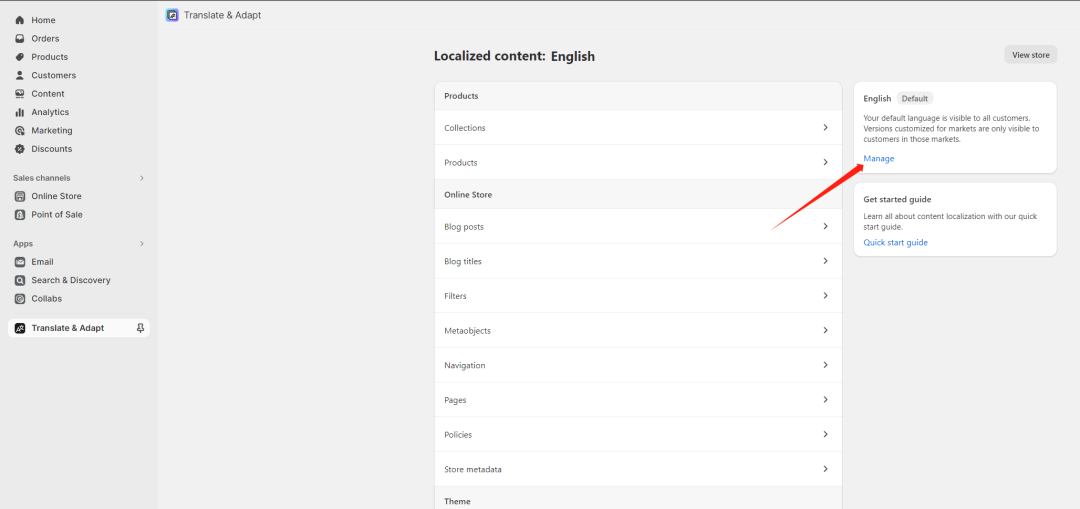Click the Apps heading in sidebar

coord(23,243)
